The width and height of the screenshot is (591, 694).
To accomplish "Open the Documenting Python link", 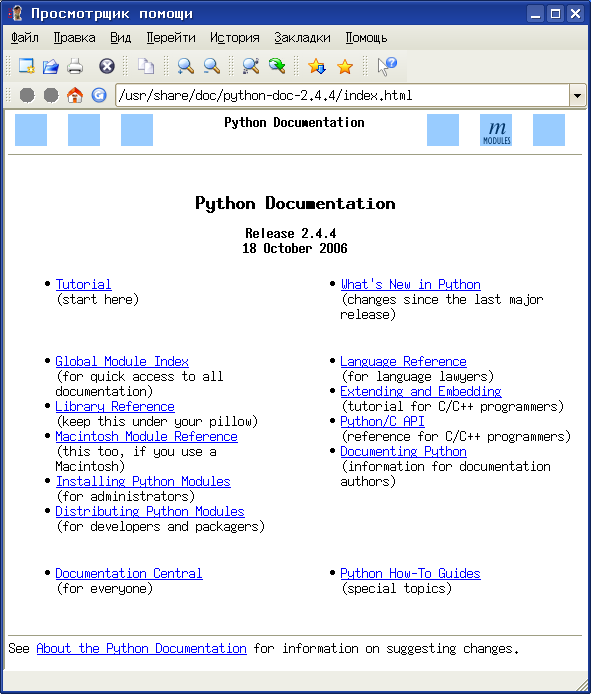I will (403, 452).
